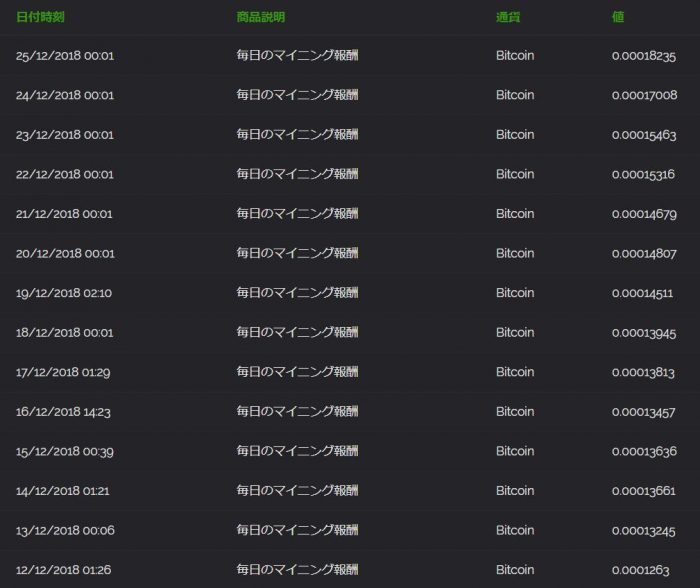Click Bitcoin in the 12/12/2018 row

(515, 569)
